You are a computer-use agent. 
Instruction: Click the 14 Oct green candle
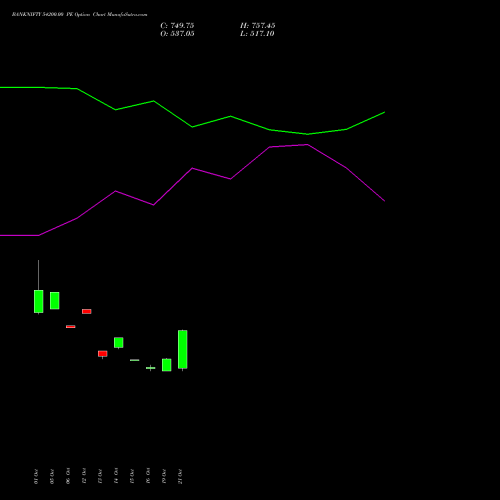click(x=119, y=343)
